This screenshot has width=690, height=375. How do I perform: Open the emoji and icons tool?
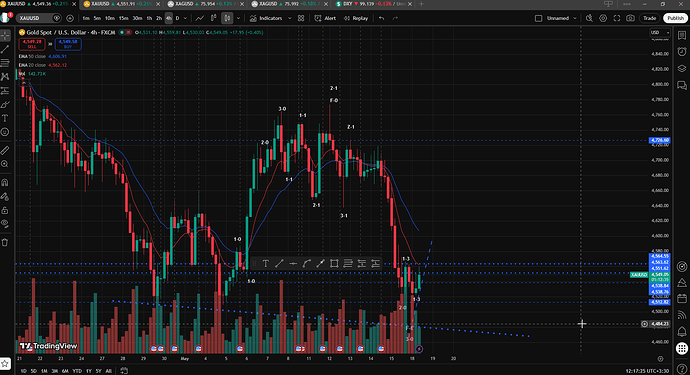5,132
